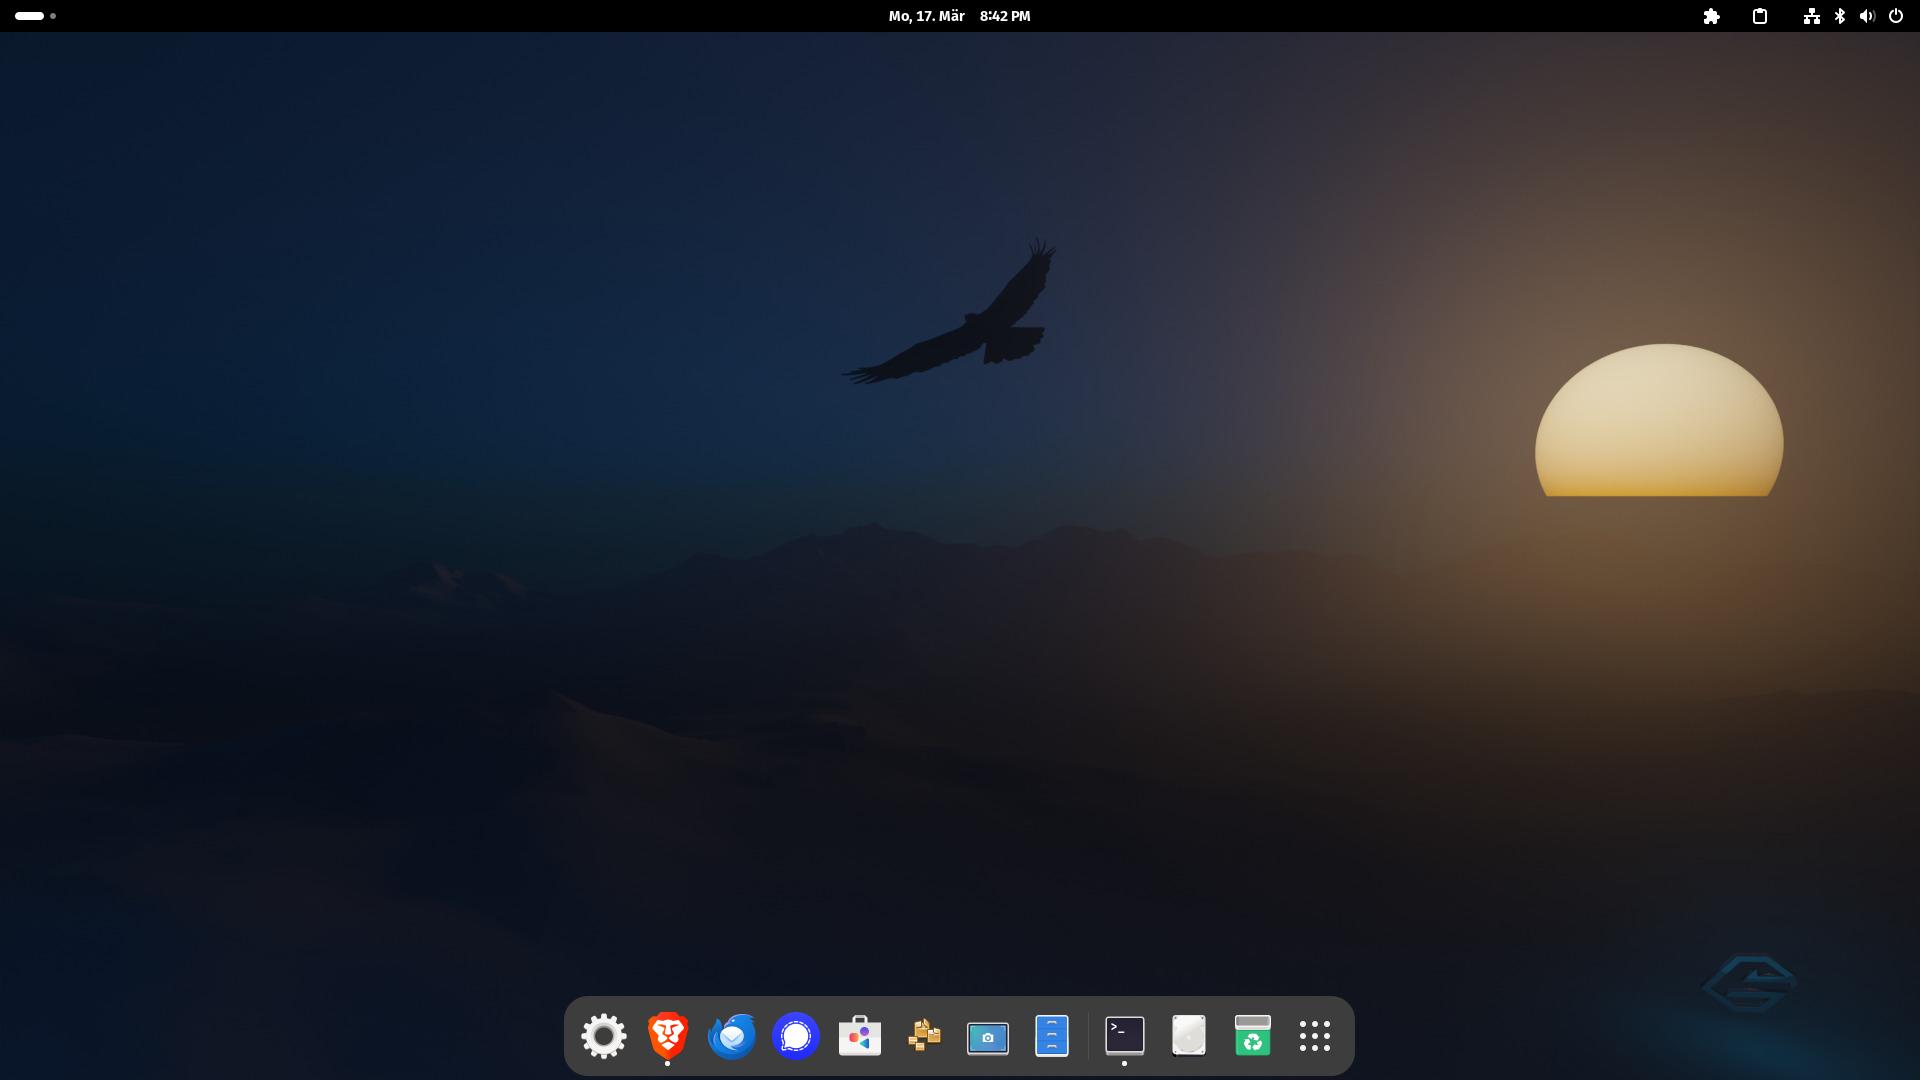Viewport: 1920px width, 1080px height.
Task: Open the disk drive icon in the dock
Action: (1189, 1036)
